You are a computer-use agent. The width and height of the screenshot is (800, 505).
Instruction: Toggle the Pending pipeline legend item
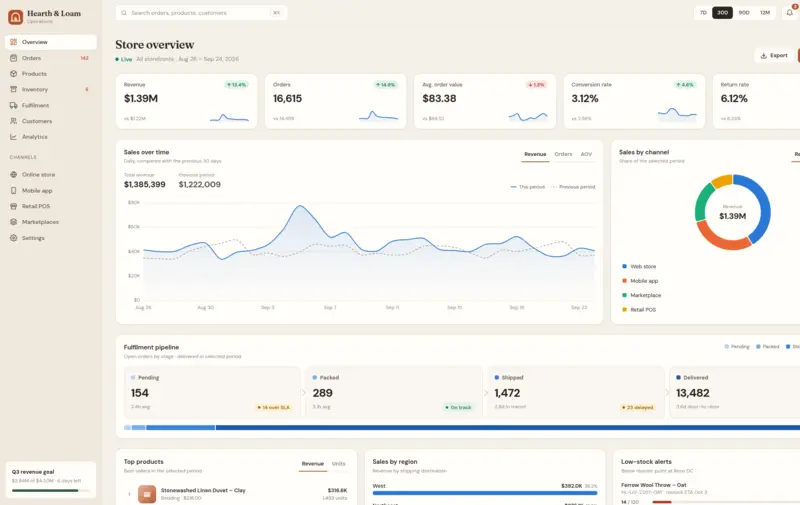(x=737, y=347)
